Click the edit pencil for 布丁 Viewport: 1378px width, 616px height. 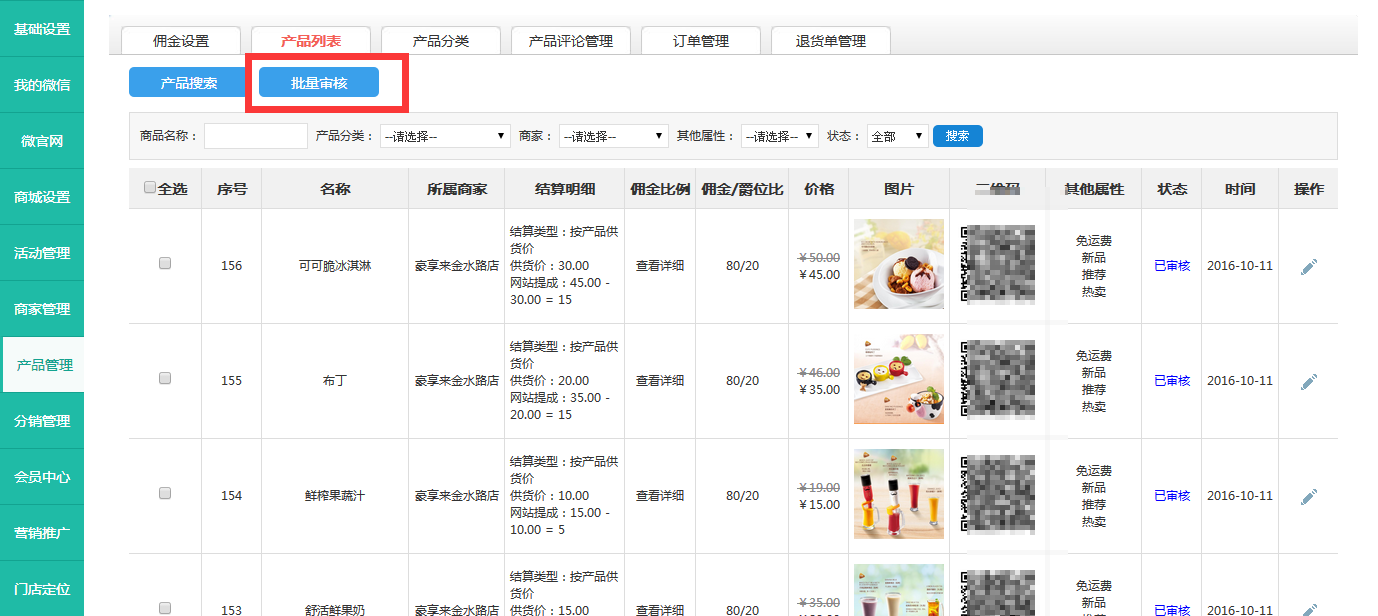coord(1308,381)
